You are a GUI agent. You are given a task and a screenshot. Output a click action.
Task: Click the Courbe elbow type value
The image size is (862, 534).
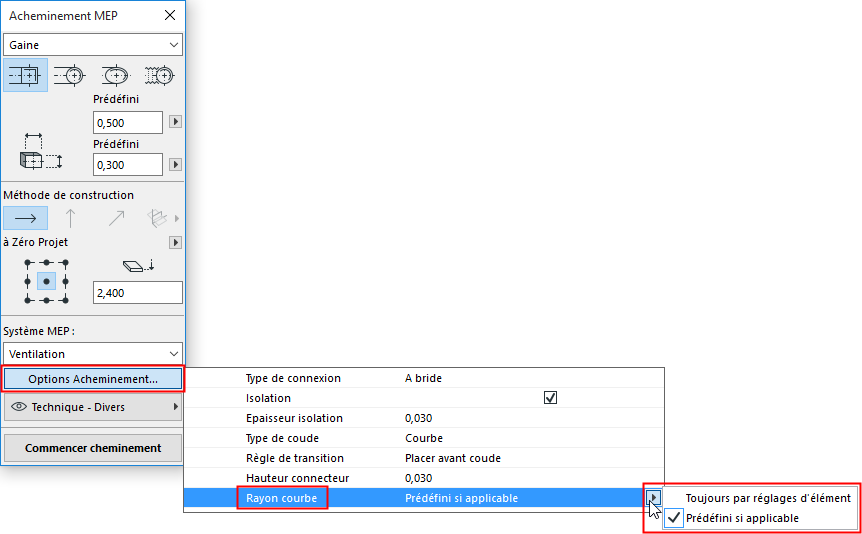424,438
